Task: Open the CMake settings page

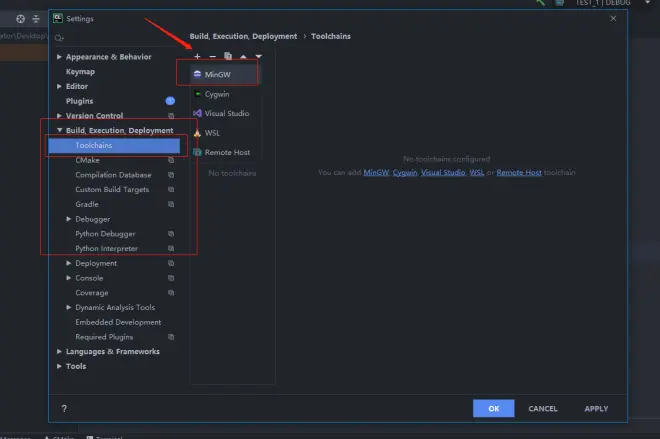Action: [88, 160]
